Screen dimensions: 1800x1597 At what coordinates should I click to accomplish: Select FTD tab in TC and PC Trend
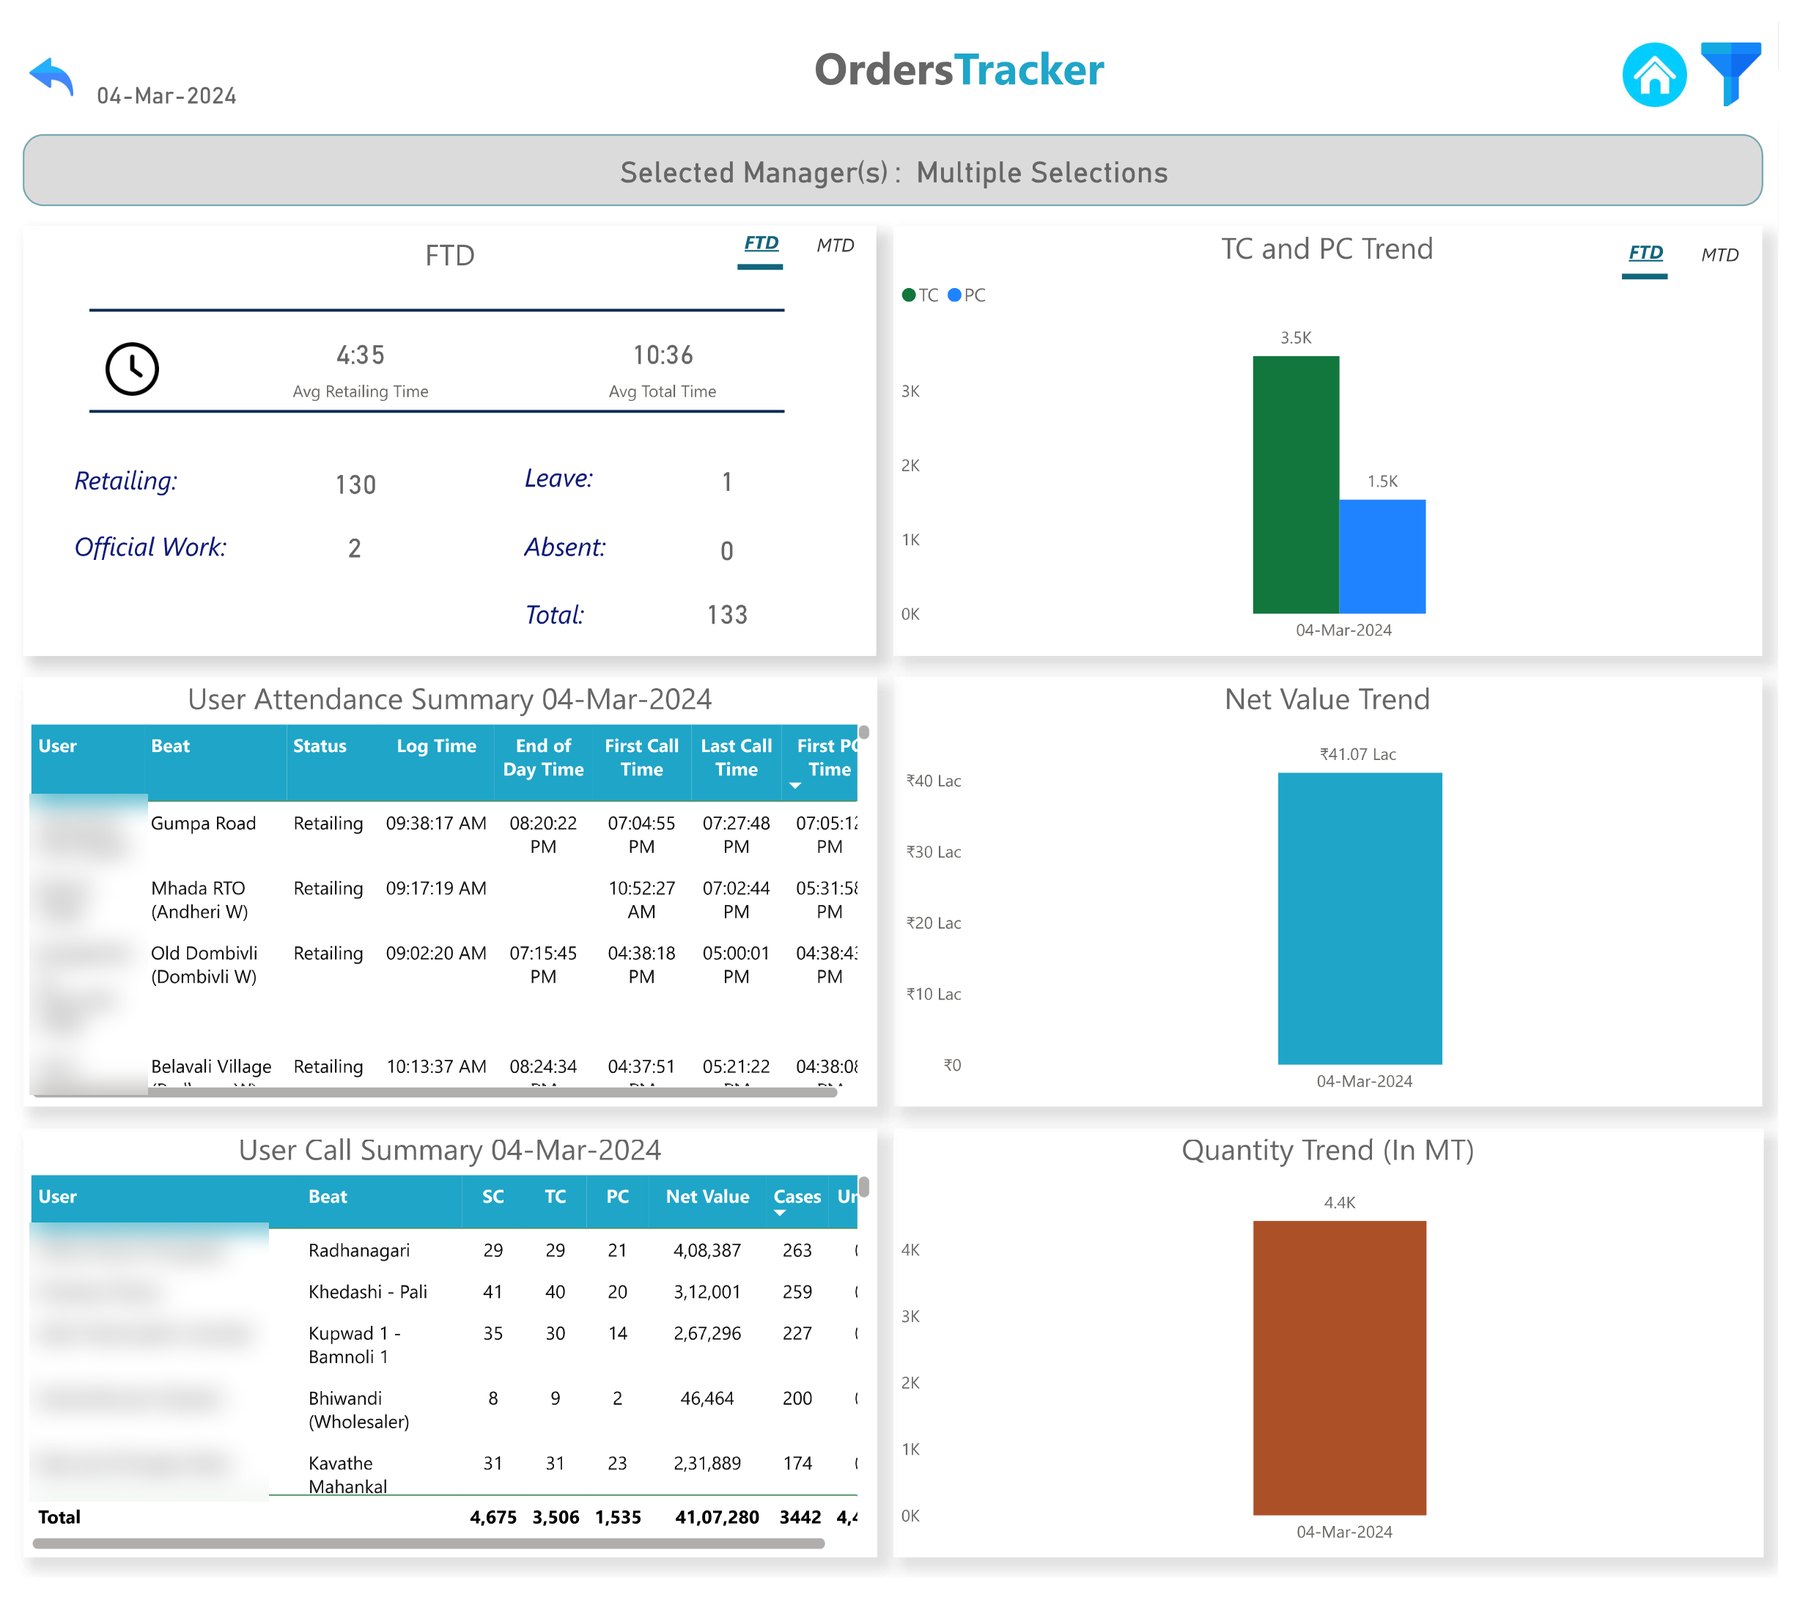pos(1645,254)
